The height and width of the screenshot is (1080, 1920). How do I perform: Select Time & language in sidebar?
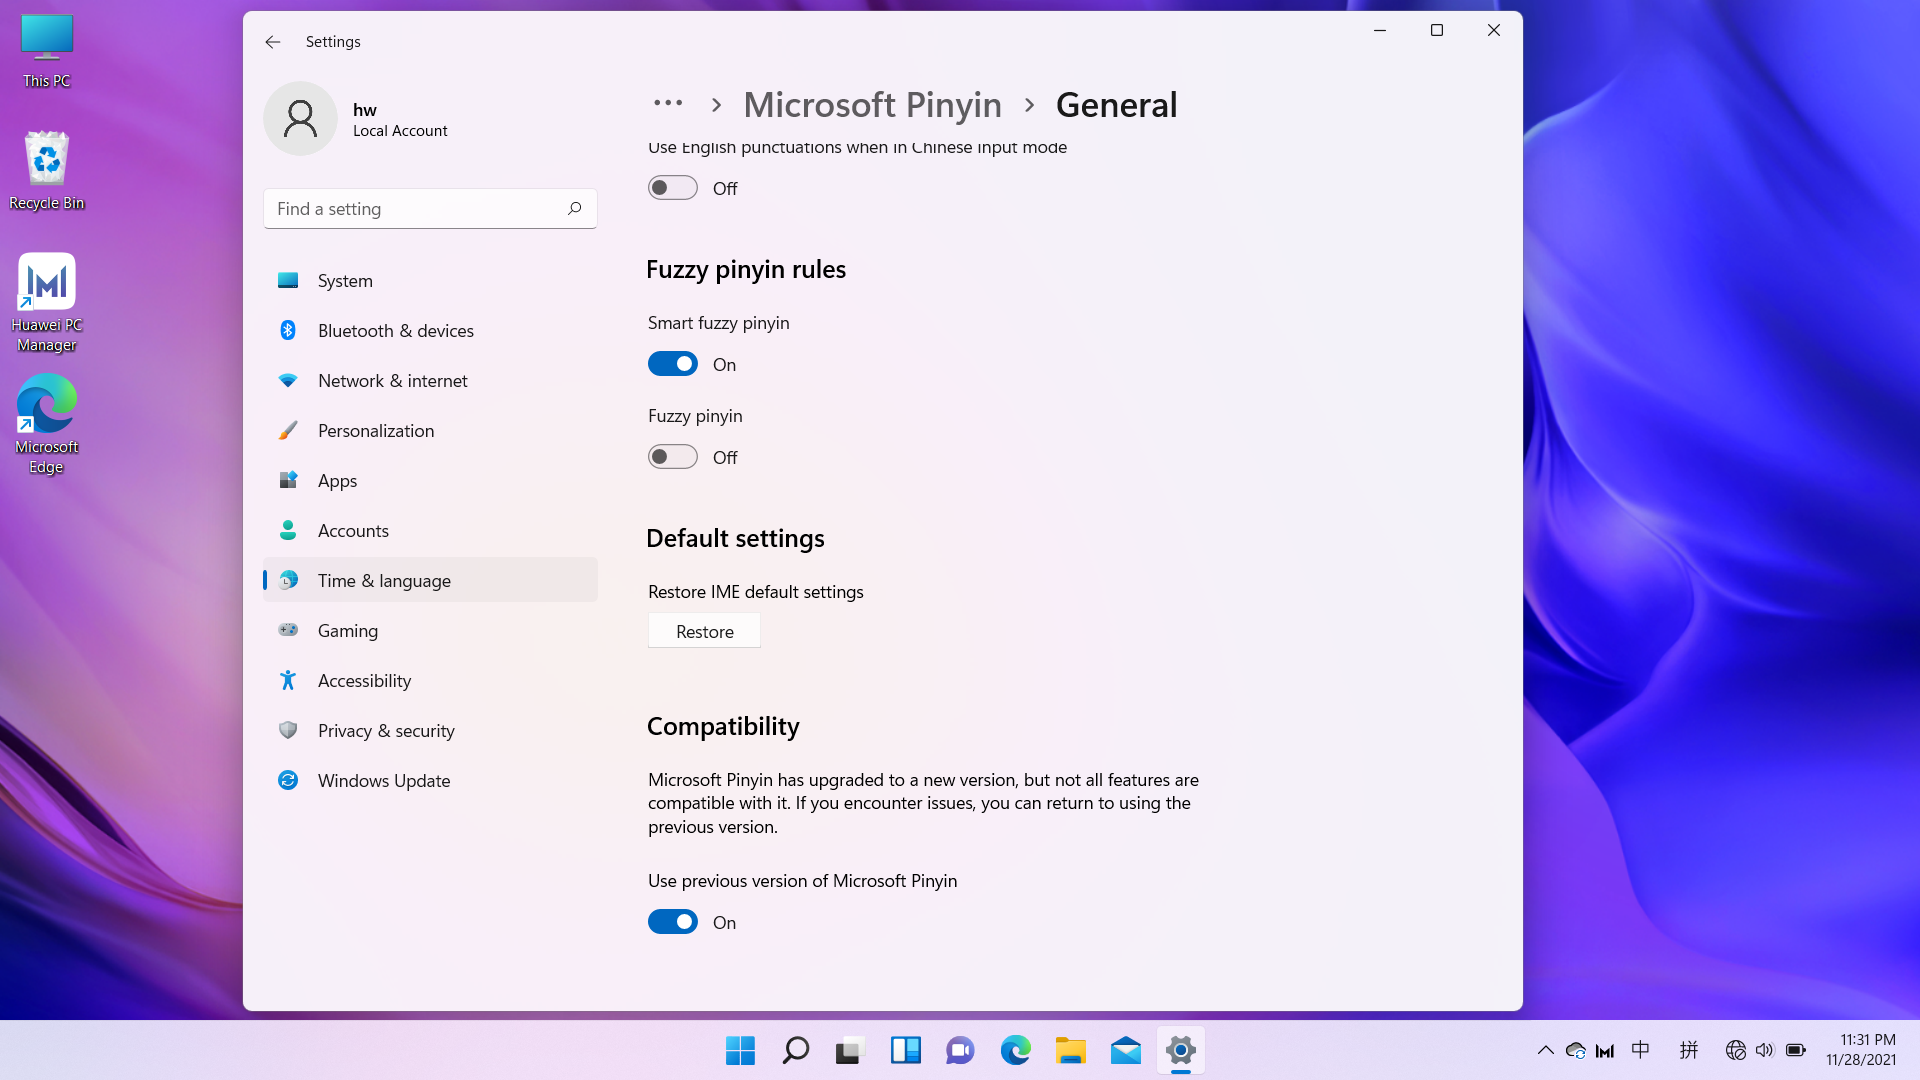[430, 581]
